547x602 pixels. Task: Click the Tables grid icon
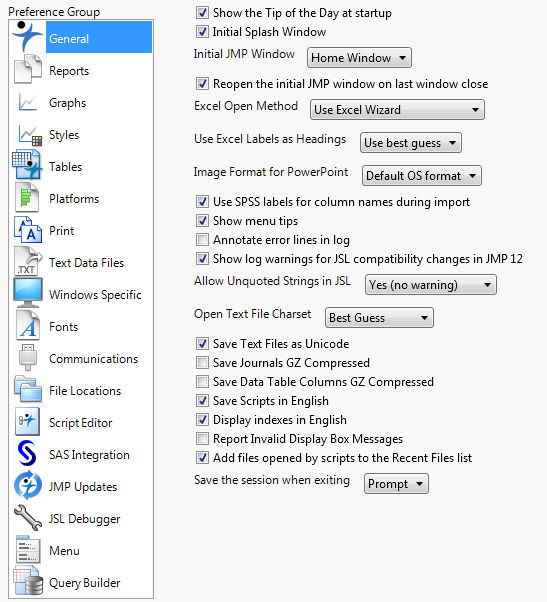point(26,165)
